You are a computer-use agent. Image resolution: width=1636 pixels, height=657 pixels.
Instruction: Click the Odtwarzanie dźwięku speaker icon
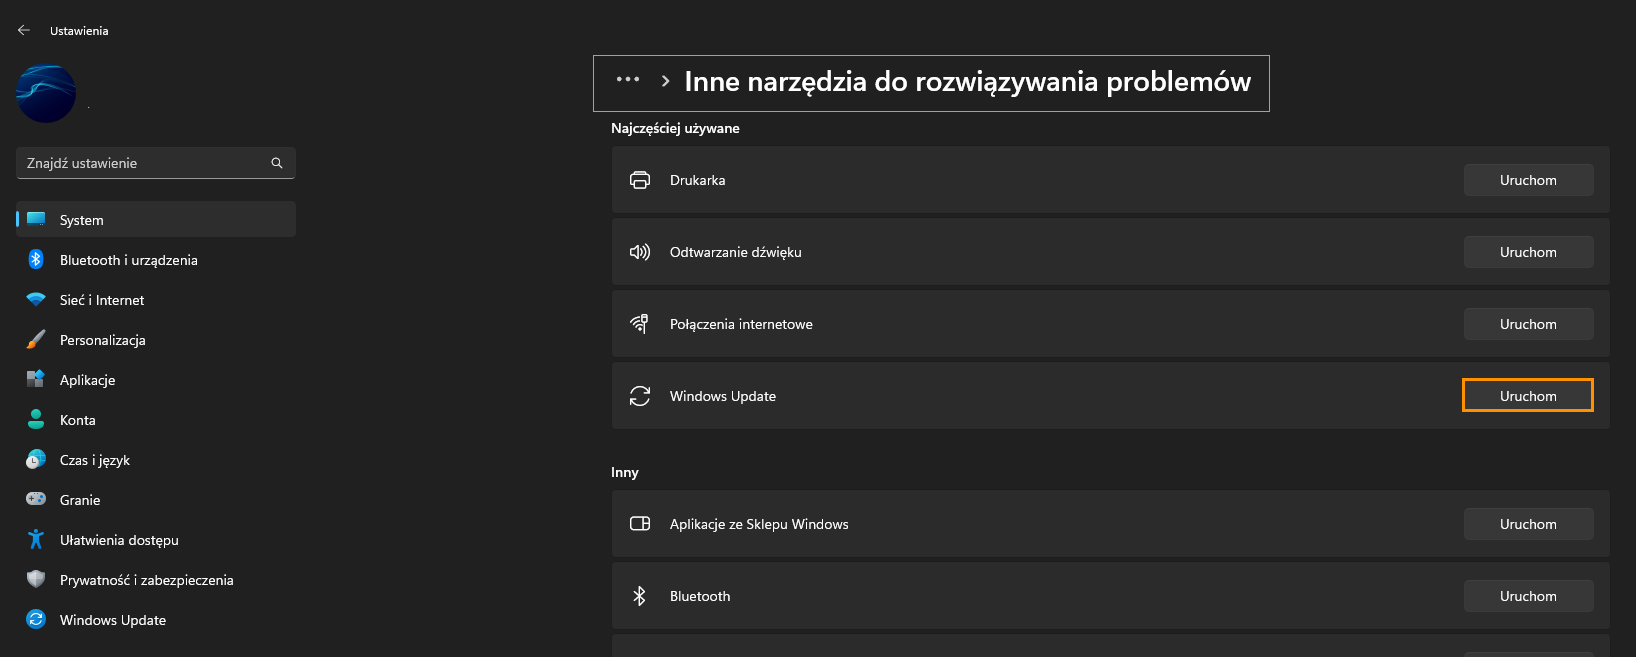pyautogui.click(x=640, y=252)
